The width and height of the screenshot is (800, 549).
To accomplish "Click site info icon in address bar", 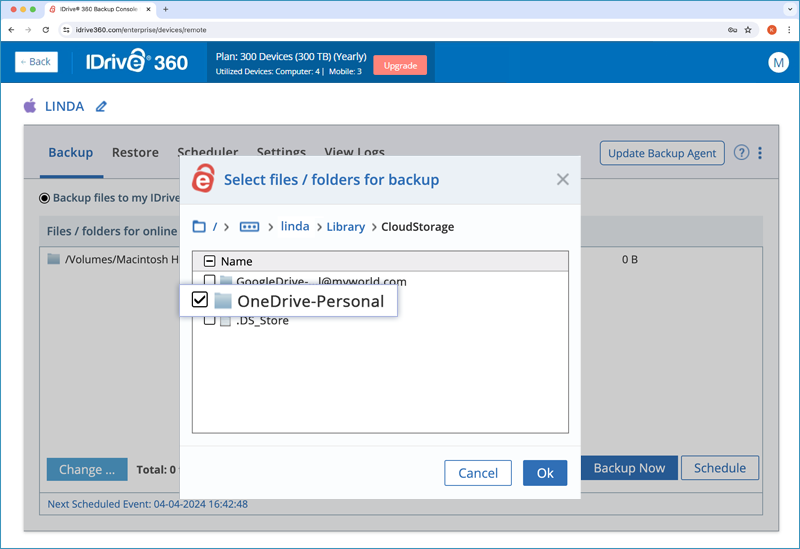I will coord(66,30).
